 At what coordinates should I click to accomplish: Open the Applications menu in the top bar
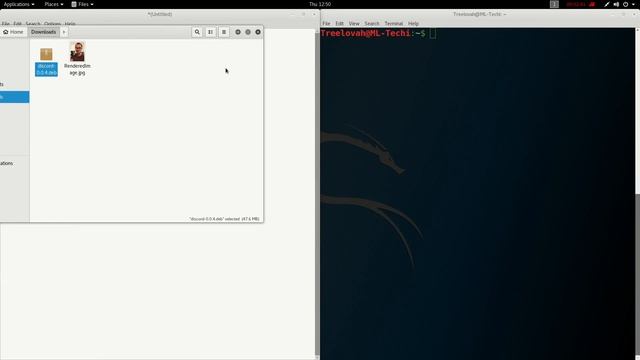coord(19,4)
